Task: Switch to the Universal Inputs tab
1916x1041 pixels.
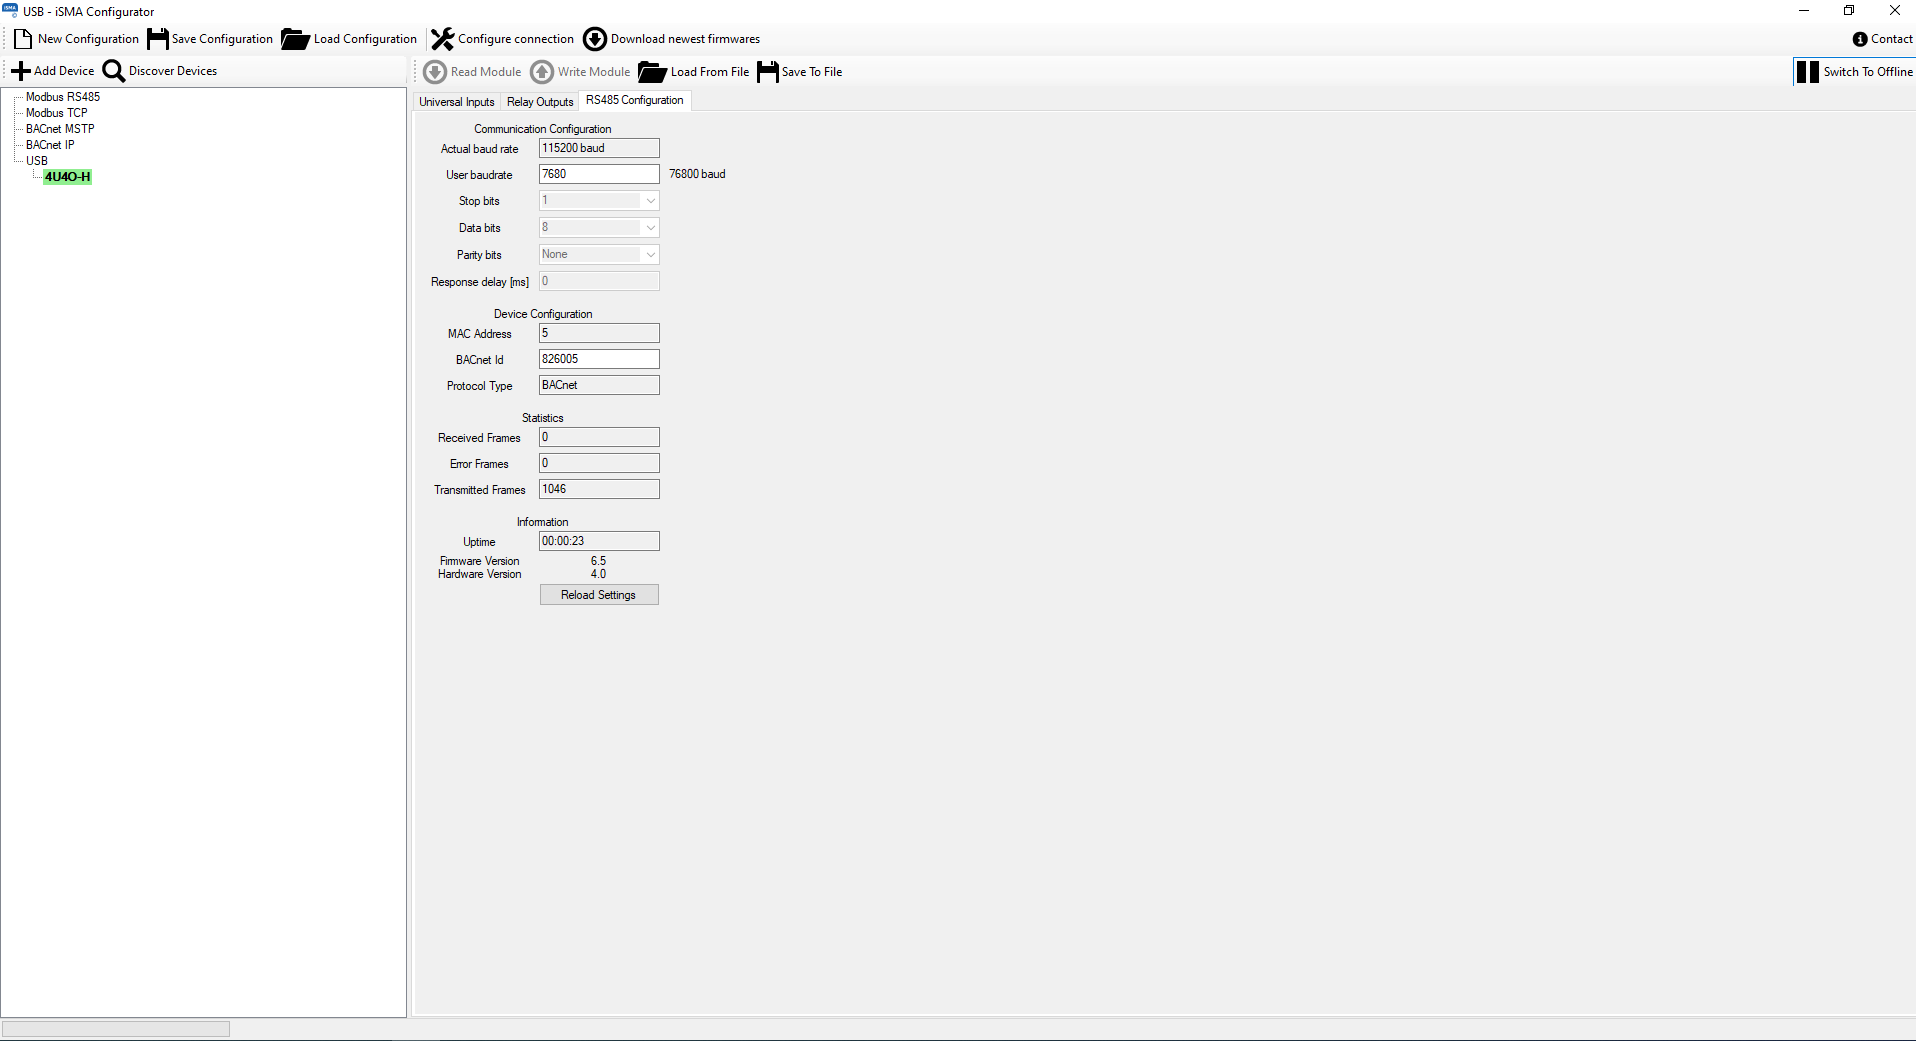Action: (456, 101)
